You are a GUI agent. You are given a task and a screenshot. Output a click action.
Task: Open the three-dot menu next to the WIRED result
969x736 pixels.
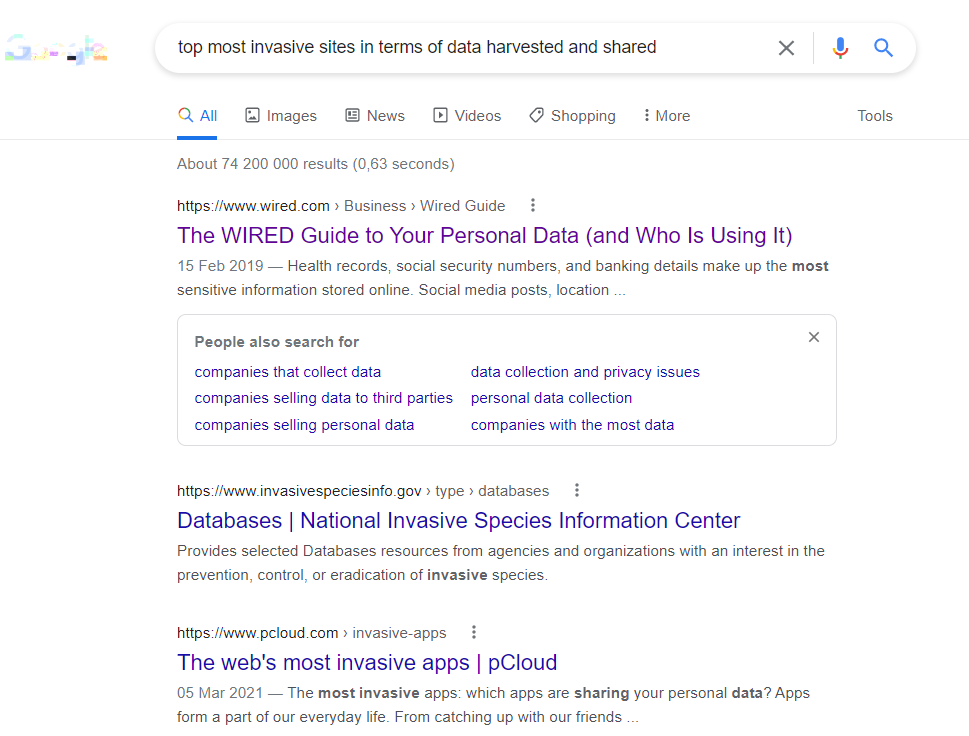(x=532, y=205)
